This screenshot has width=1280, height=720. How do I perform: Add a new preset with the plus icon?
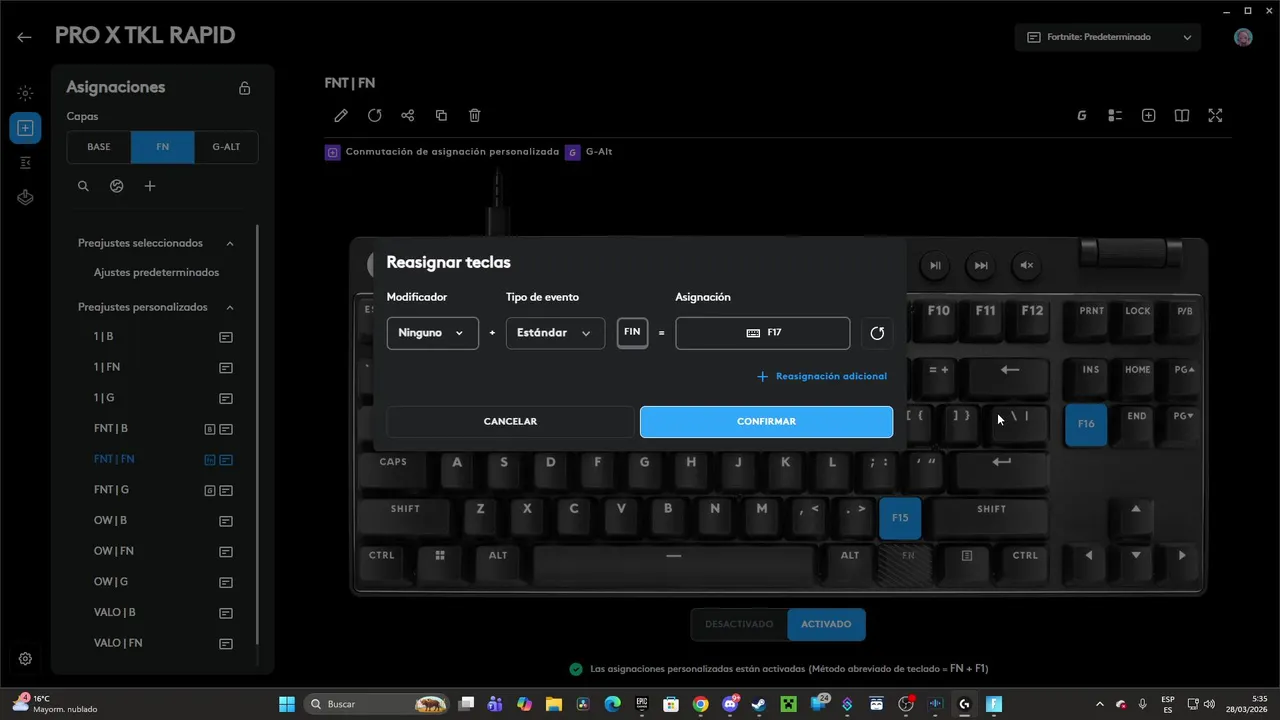[150, 186]
